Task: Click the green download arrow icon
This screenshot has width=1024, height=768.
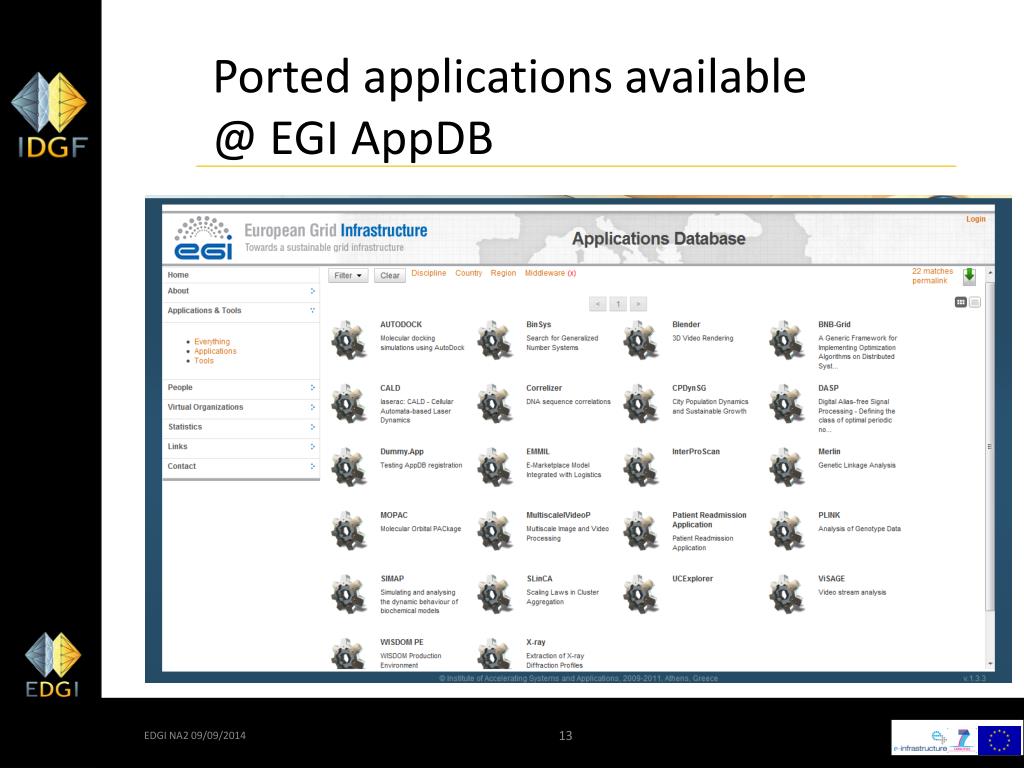Action: click(969, 276)
